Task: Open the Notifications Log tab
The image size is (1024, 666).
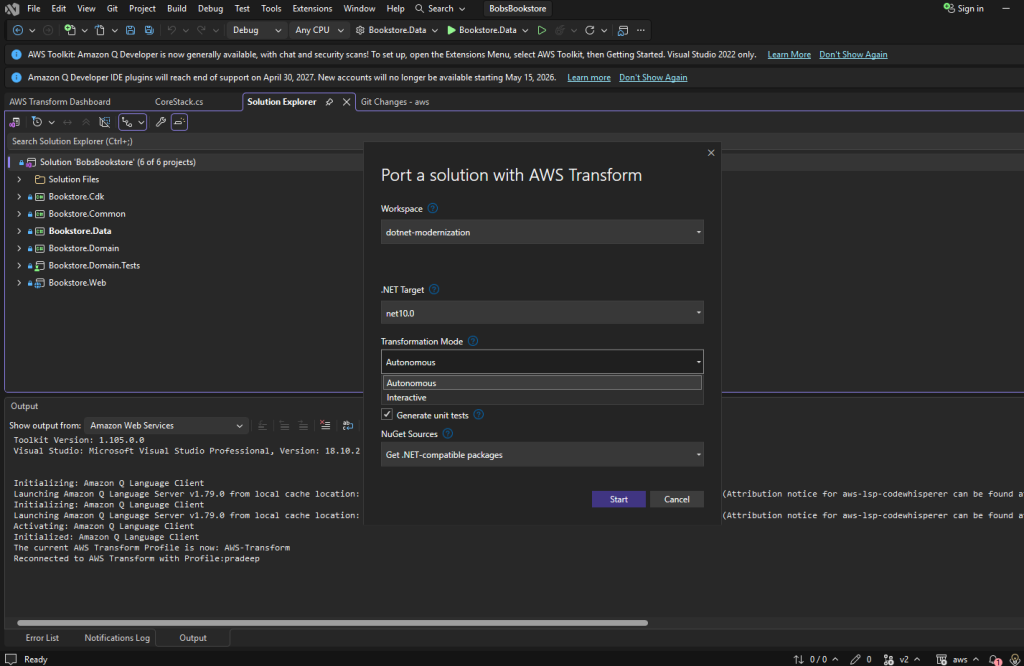Action: click(x=117, y=638)
